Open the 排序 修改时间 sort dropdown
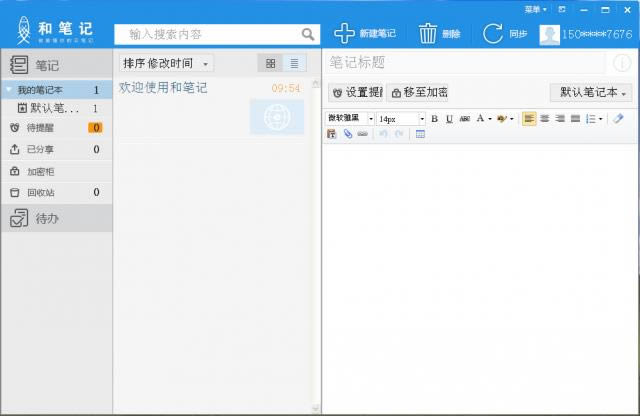Viewport: 640px width, 416px height. pos(167,63)
